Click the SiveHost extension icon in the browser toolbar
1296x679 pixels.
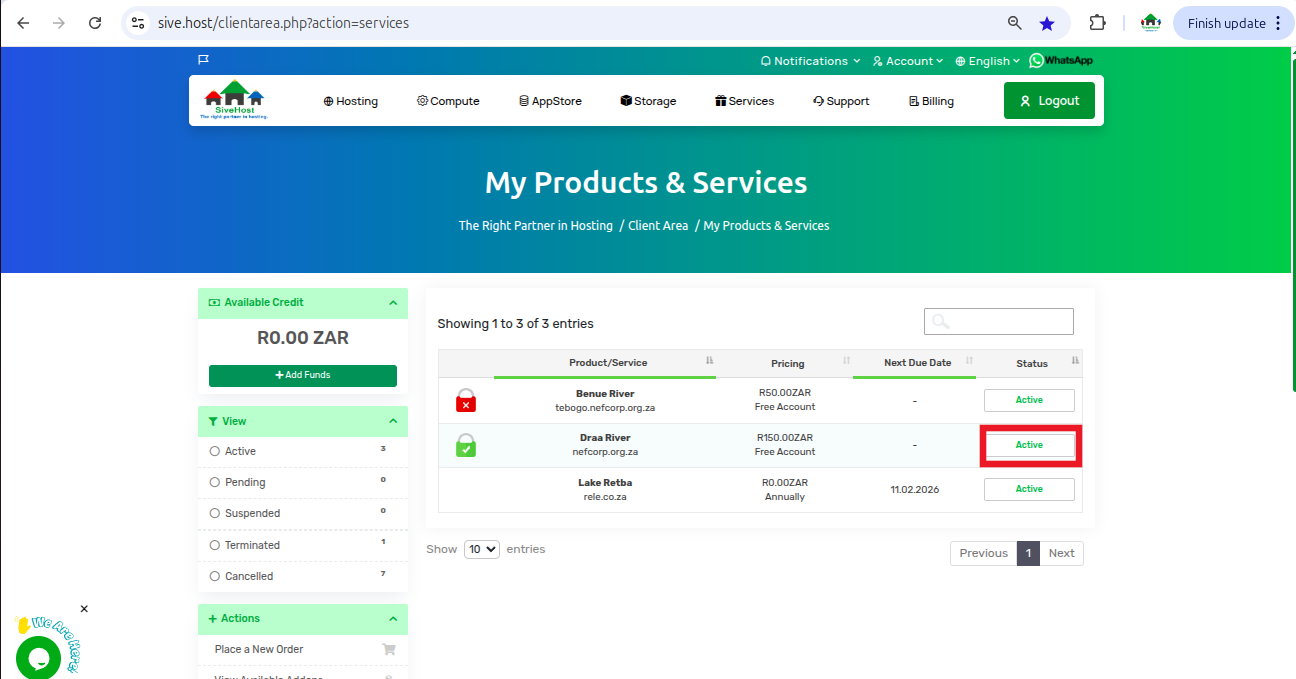[x=1151, y=23]
